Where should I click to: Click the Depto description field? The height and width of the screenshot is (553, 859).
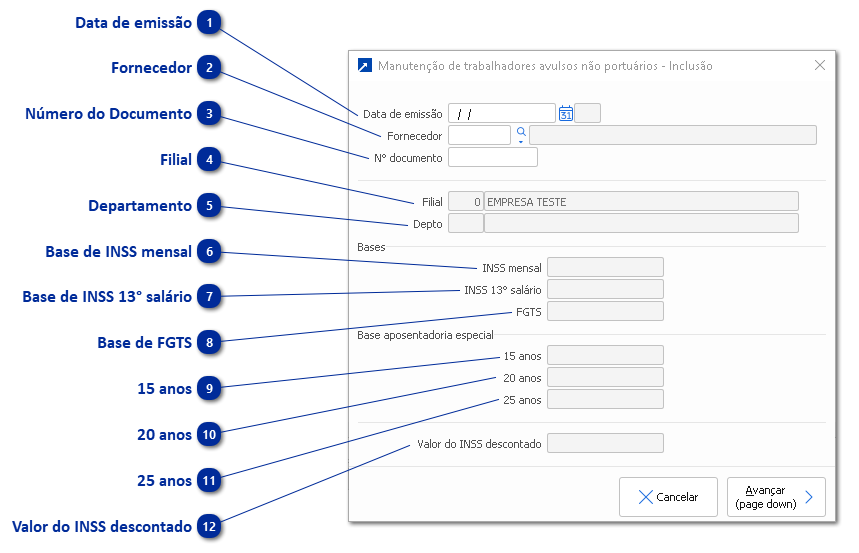point(641,224)
